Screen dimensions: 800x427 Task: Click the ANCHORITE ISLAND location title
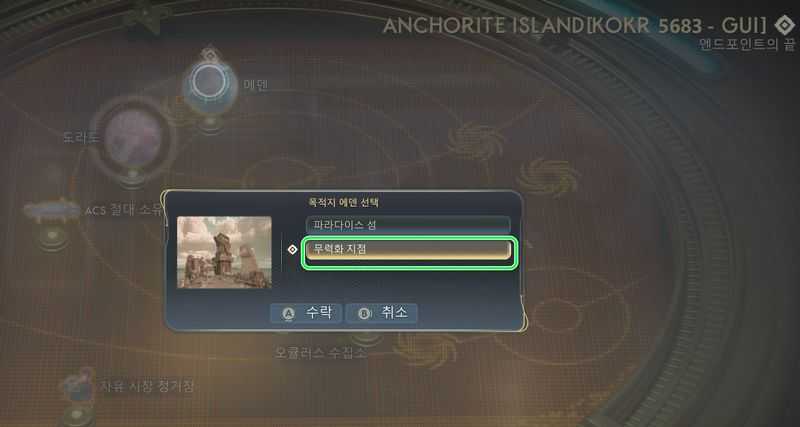574,26
